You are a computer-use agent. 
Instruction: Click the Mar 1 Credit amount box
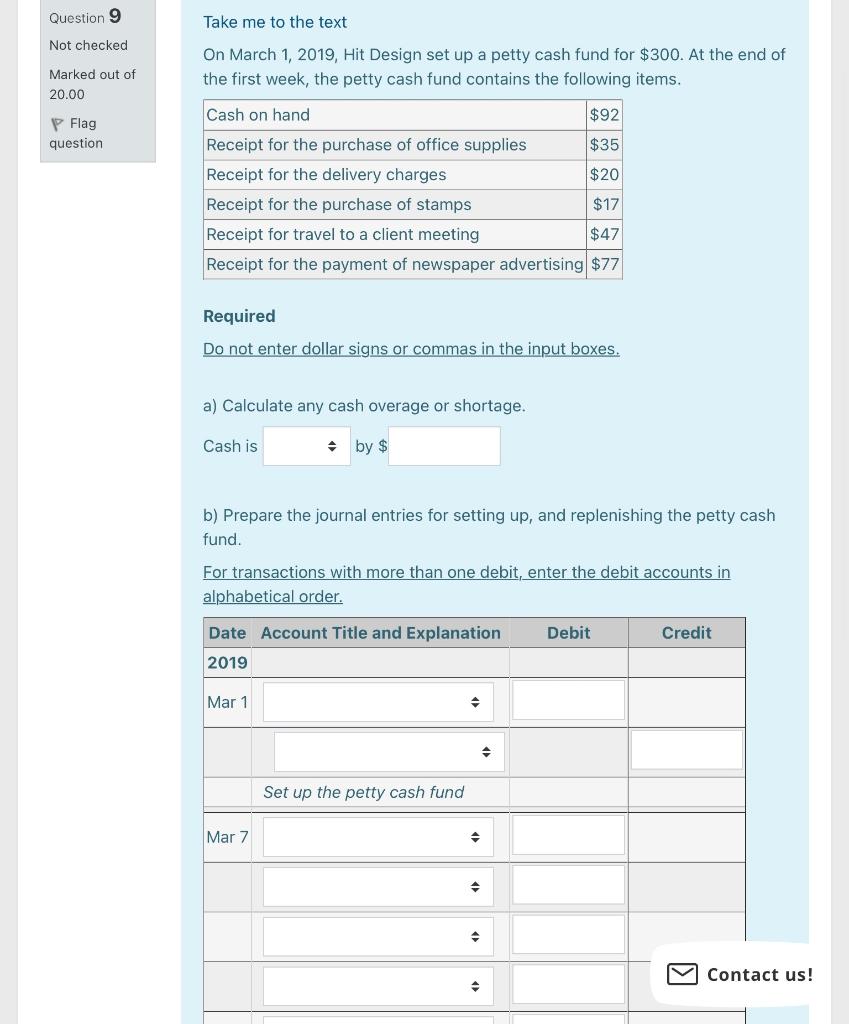click(x=686, y=749)
